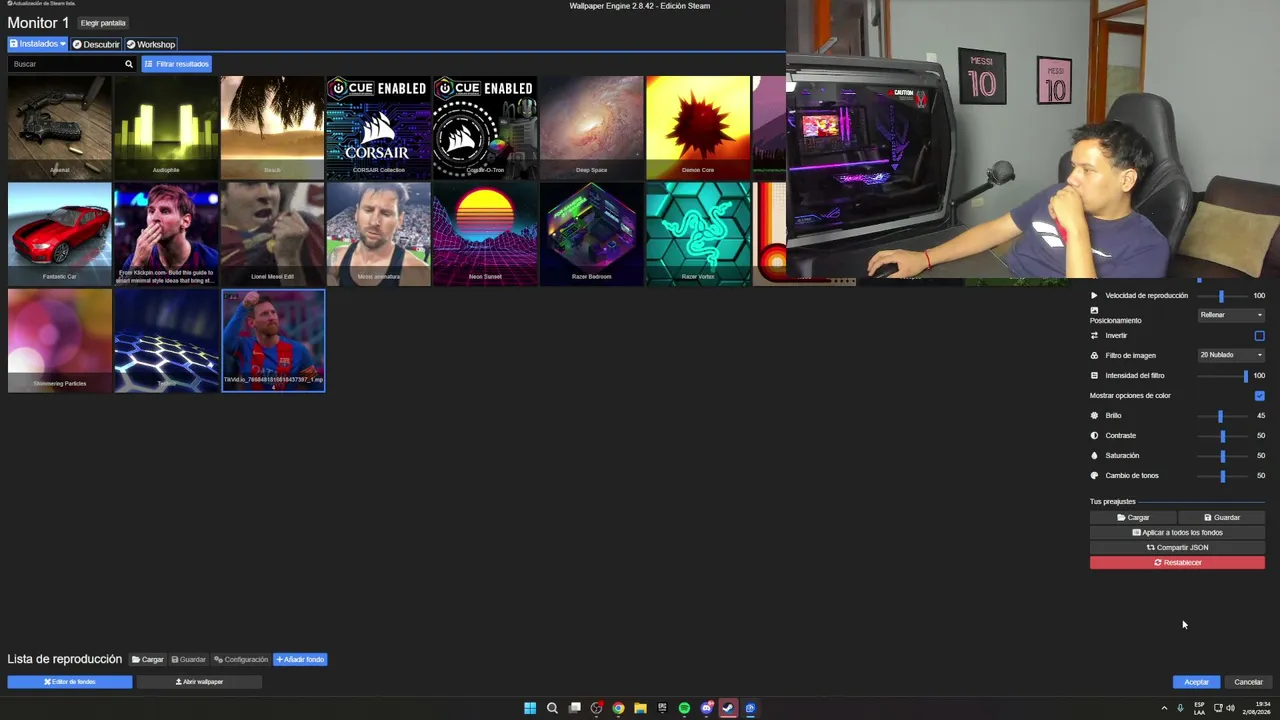Open Steam from the taskbar
The height and width of the screenshot is (720, 1280).
pyautogui.click(x=728, y=708)
